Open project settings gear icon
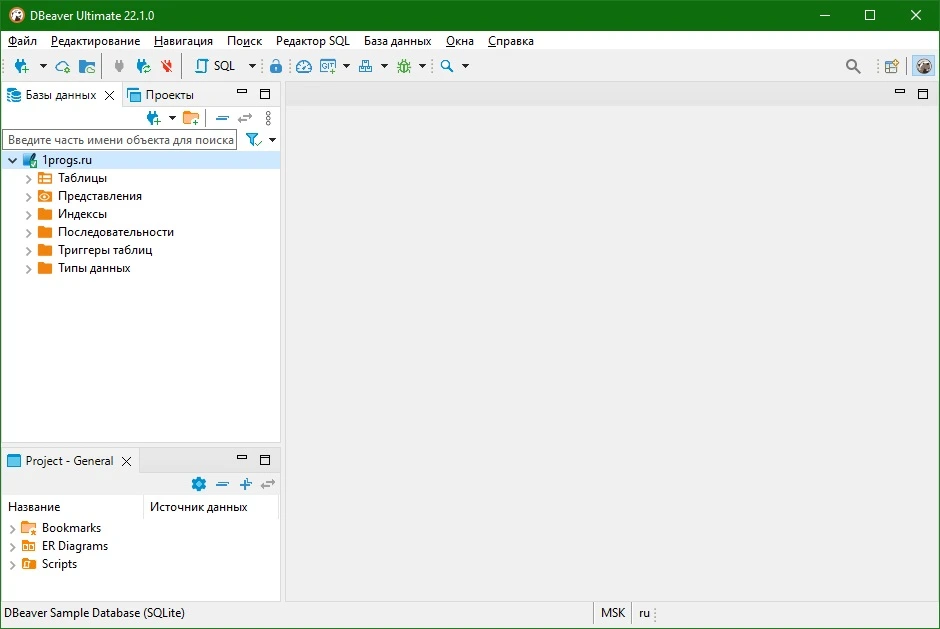 199,484
